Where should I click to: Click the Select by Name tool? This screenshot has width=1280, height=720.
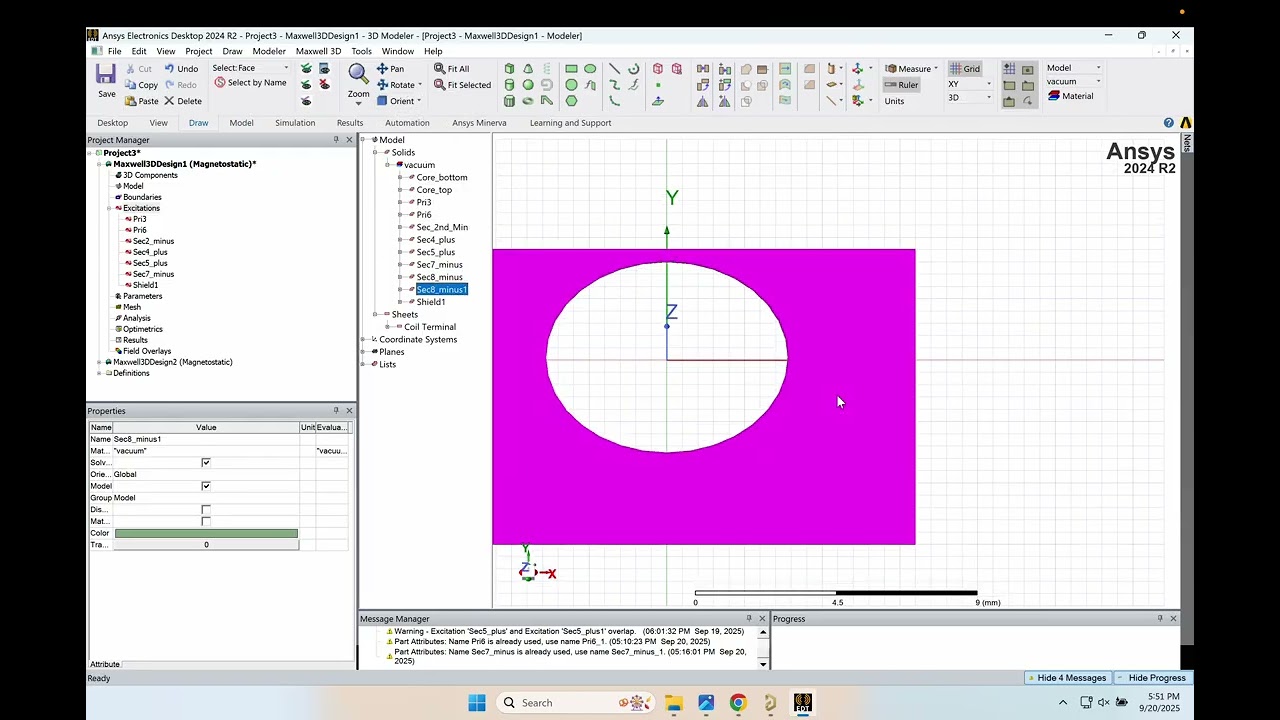[x=250, y=83]
